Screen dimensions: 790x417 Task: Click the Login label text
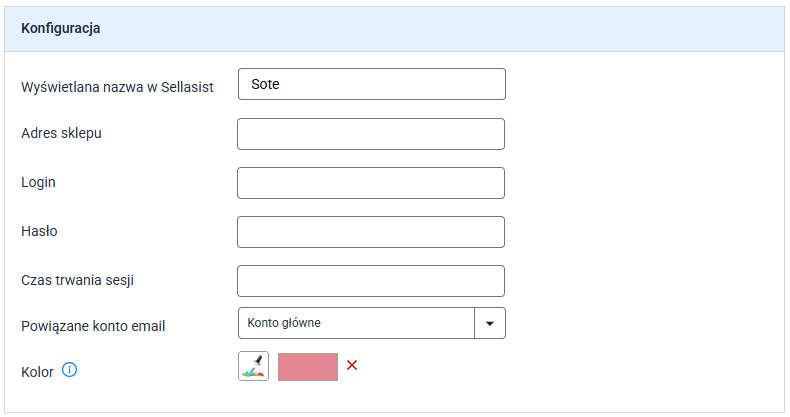(x=38, y=183)
